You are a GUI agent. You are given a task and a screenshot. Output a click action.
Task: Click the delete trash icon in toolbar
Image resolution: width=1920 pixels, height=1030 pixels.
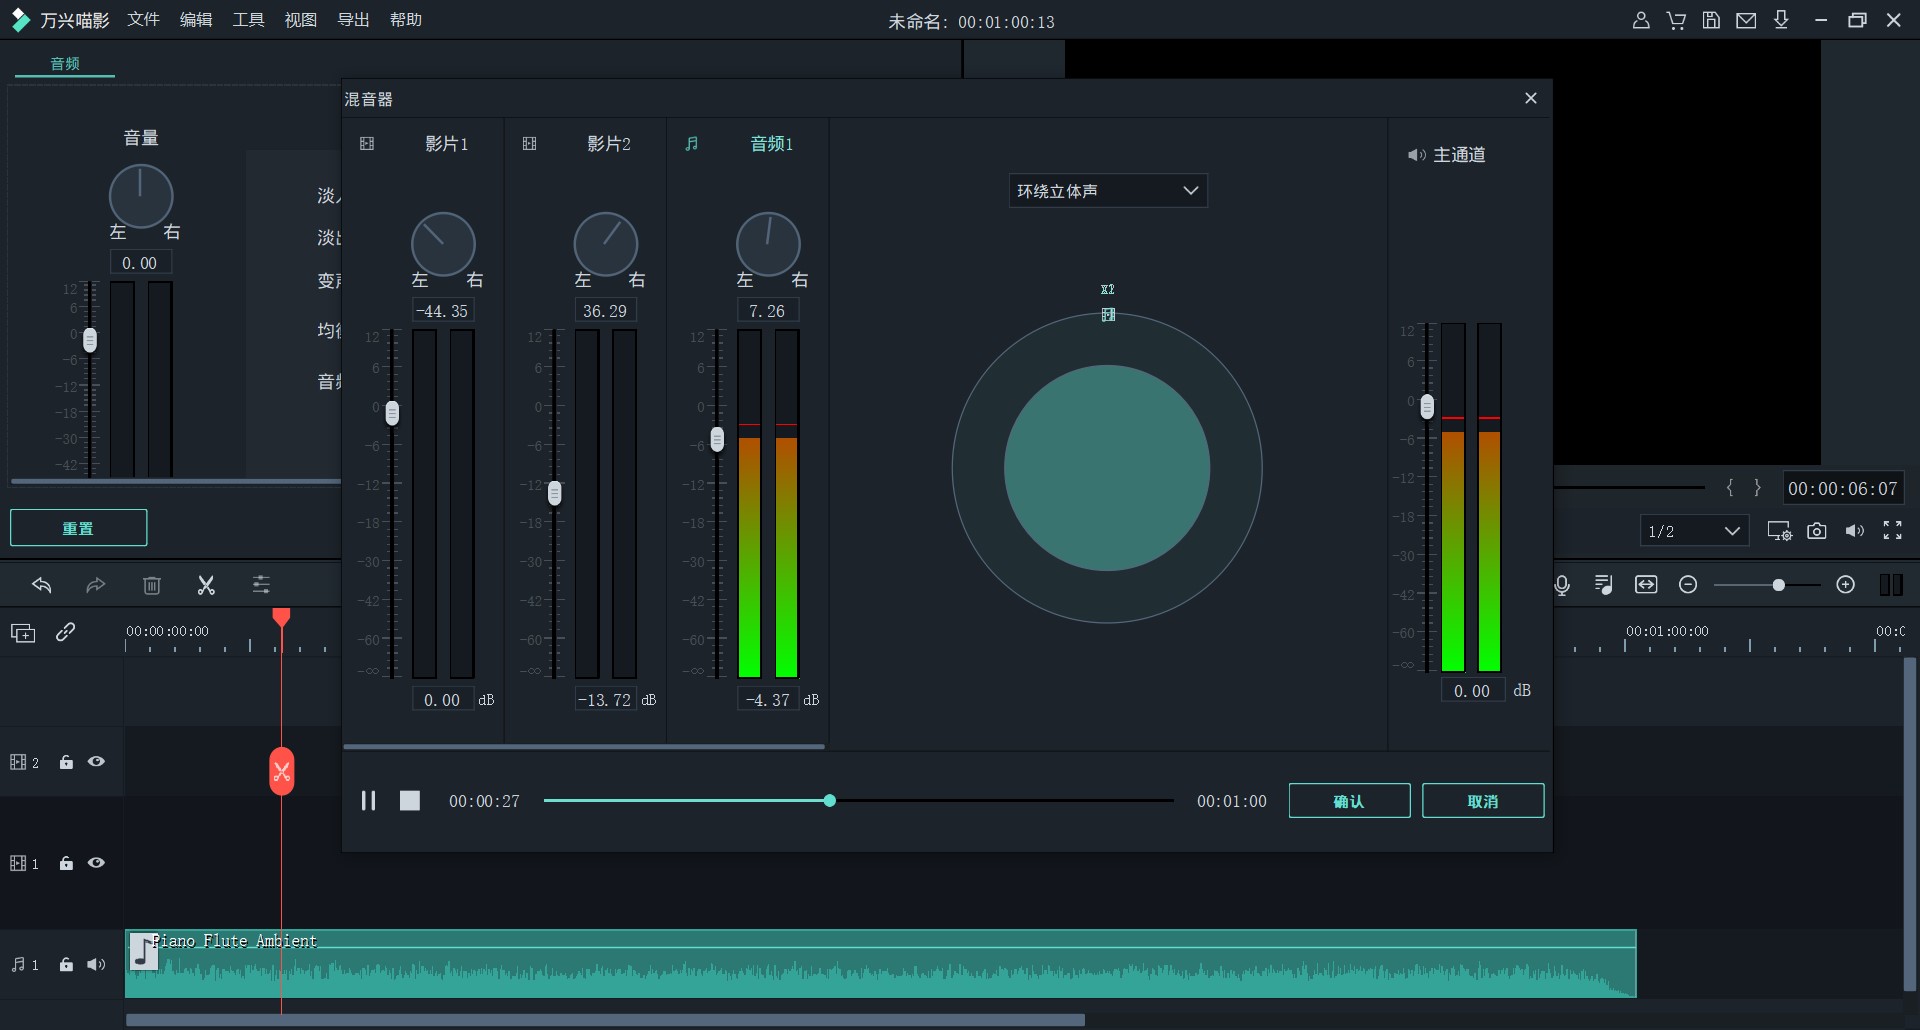pos(152,586)
